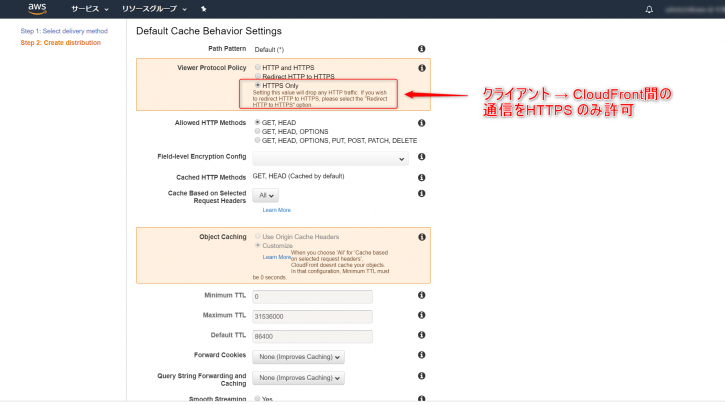Show info for Path Pattern
The height and width of the screenshot is (405, 725).
422,49
